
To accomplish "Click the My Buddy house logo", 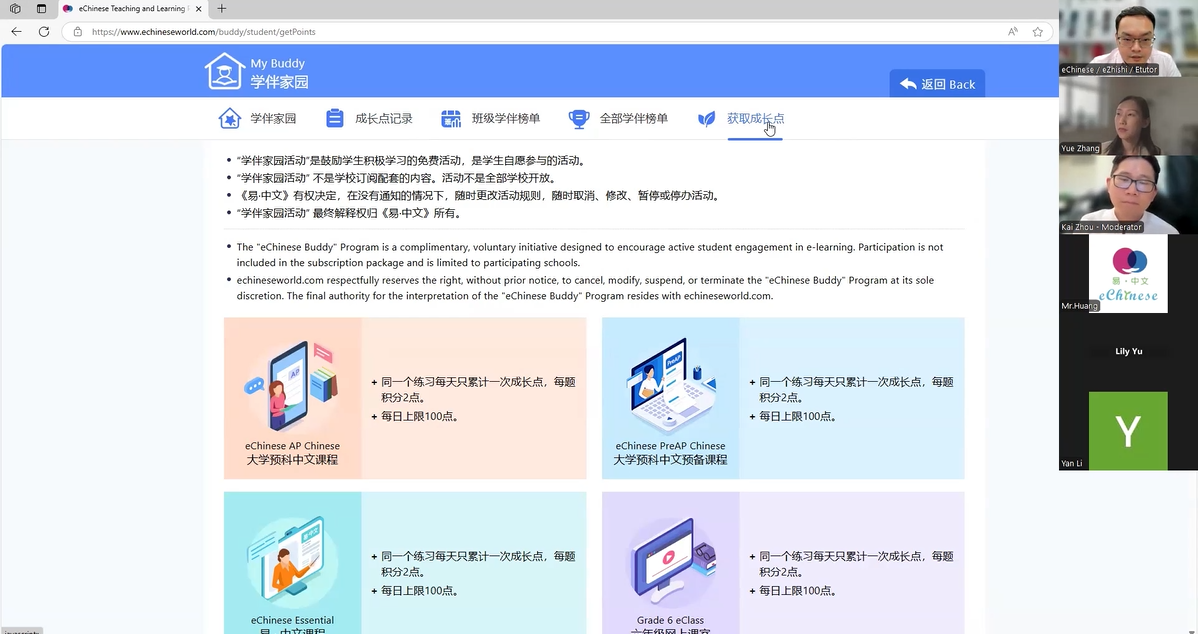I will pyautogui.click(x=224, y=71).
